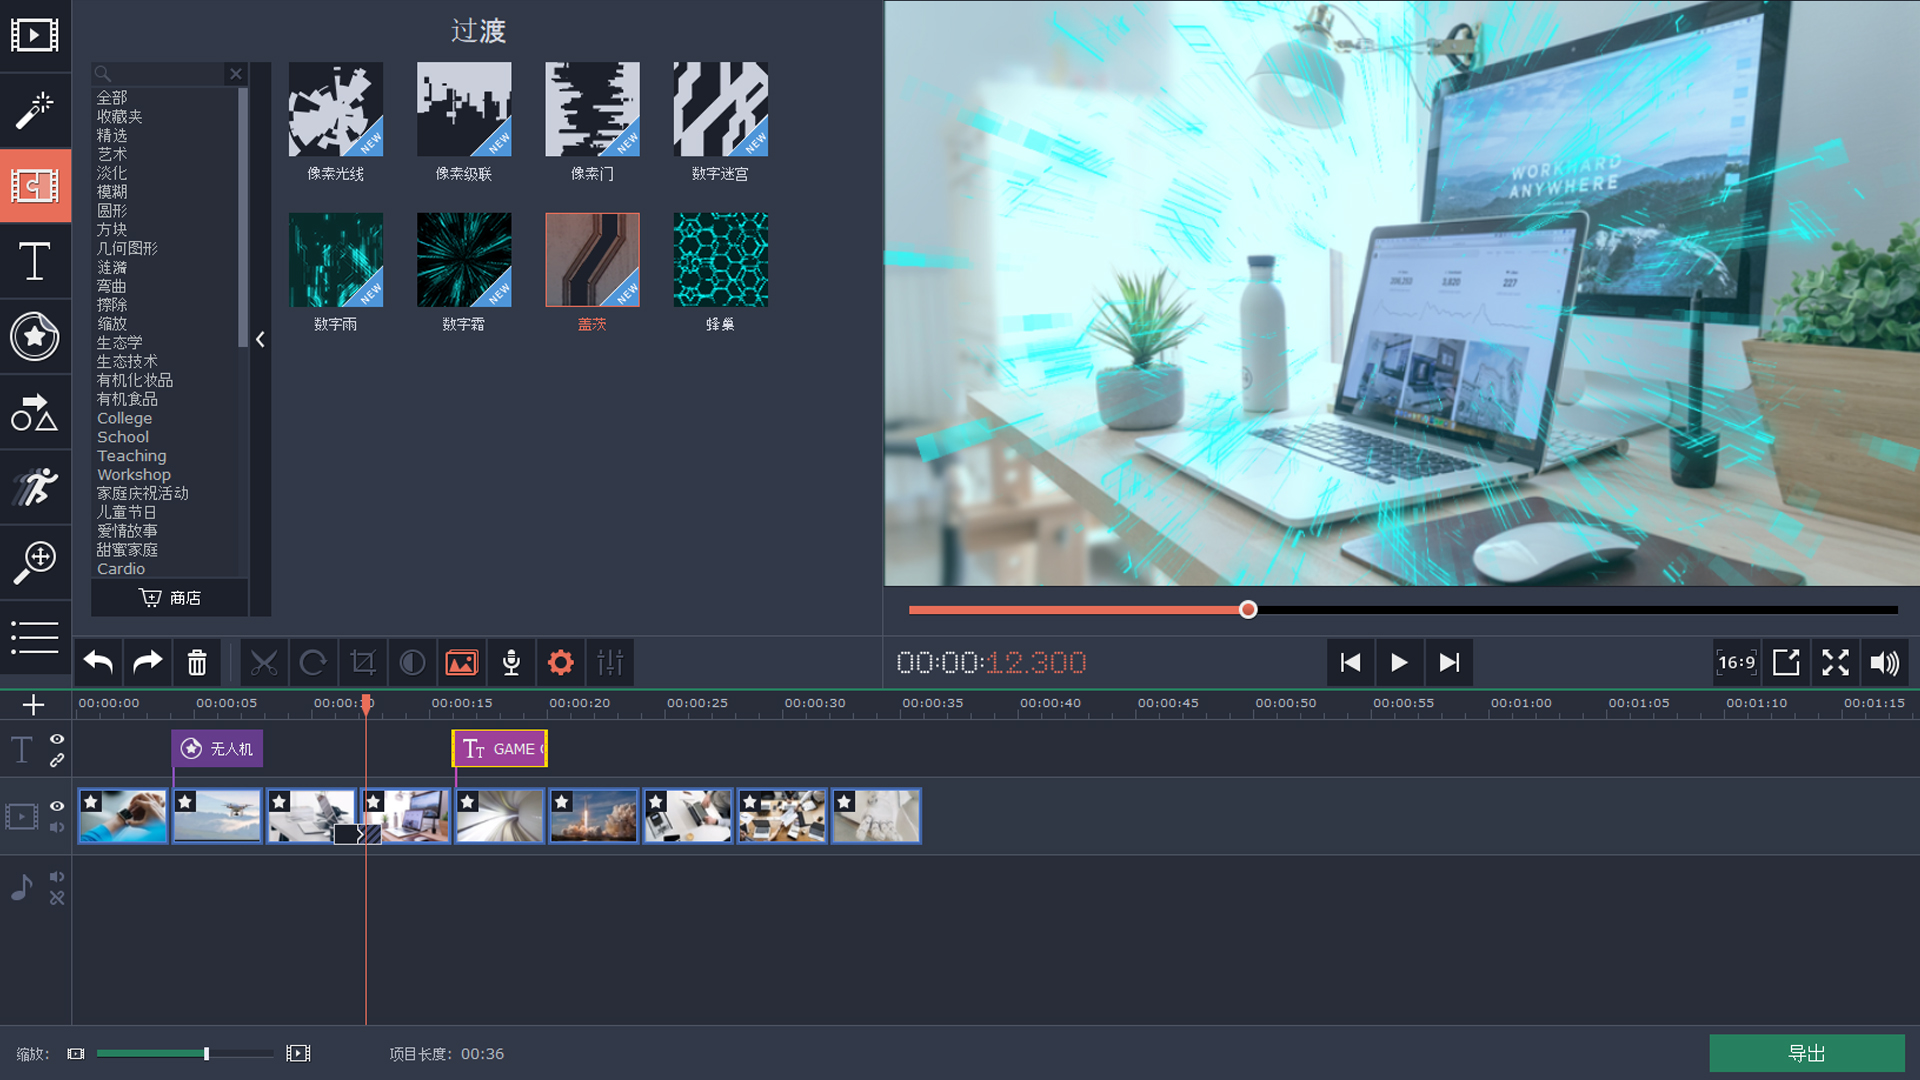The width and height of the screenshot is (1920, 1080).
Task: Delete selection with trash icon
Action: click(197, 663)
